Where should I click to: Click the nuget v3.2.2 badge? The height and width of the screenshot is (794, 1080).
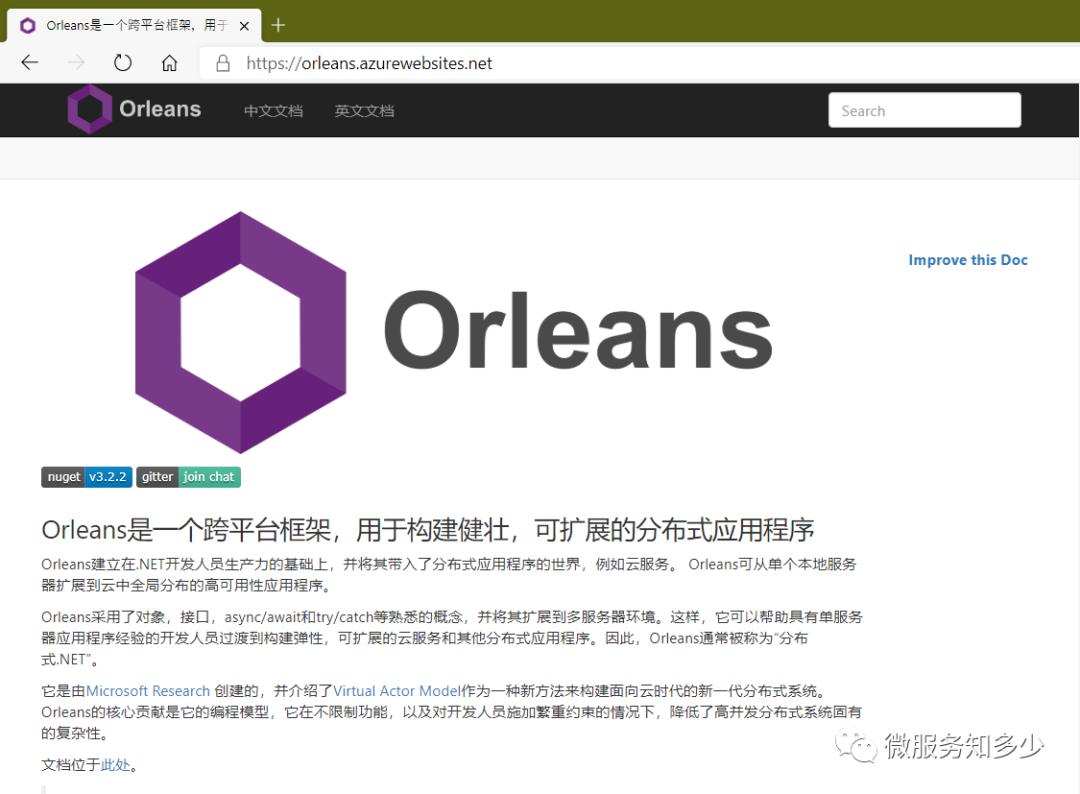click(87, 477)
